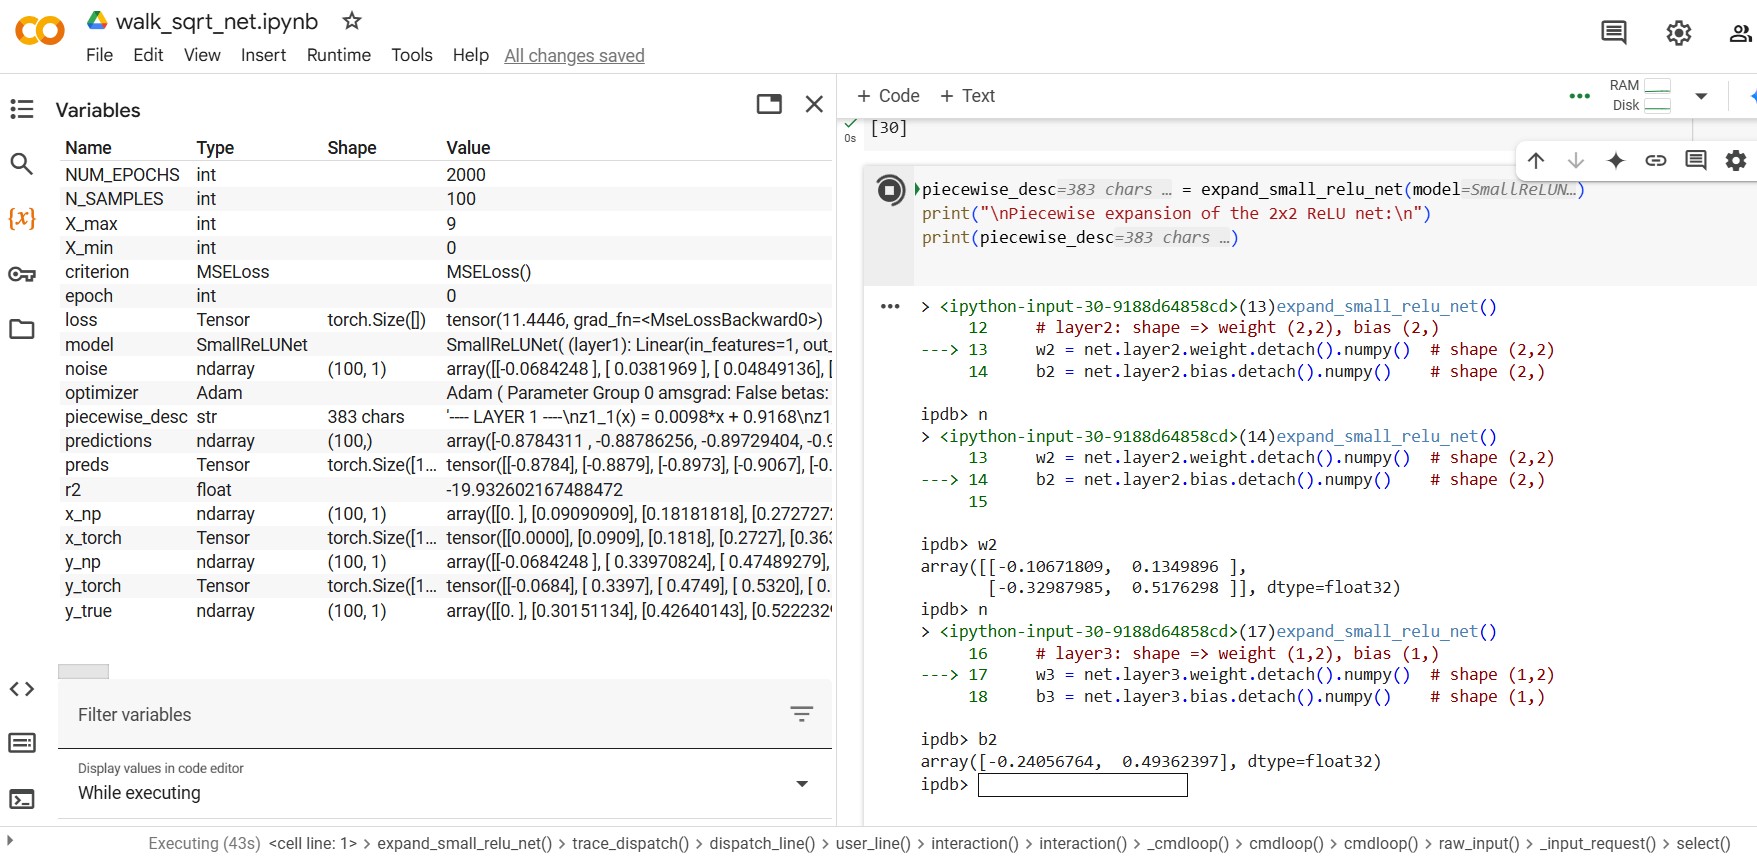Viewport: 1757px width, 856px height.
Task: Move cell down with arrow icon
Action: pyautogui.click(x=1576, y=160)
